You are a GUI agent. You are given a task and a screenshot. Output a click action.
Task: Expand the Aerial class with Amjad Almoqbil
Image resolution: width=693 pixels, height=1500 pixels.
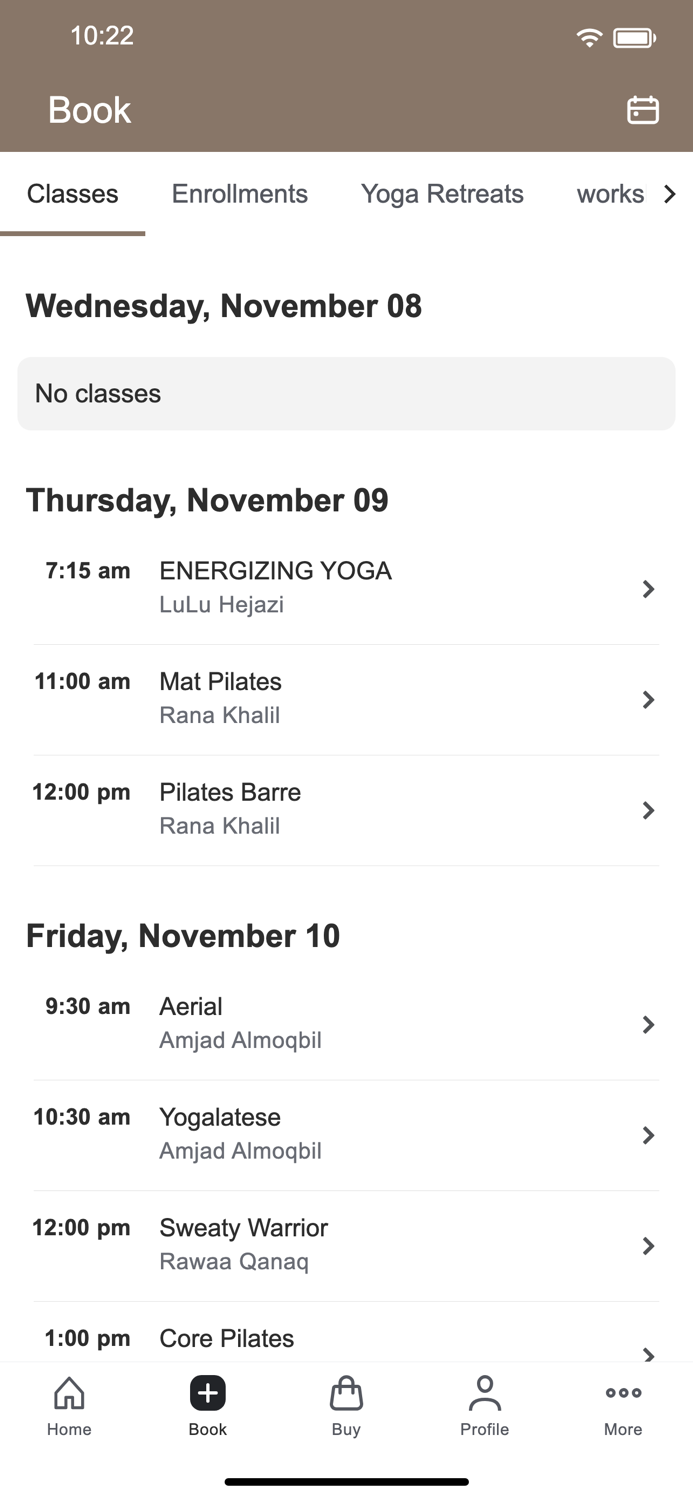click(346, 1024)
